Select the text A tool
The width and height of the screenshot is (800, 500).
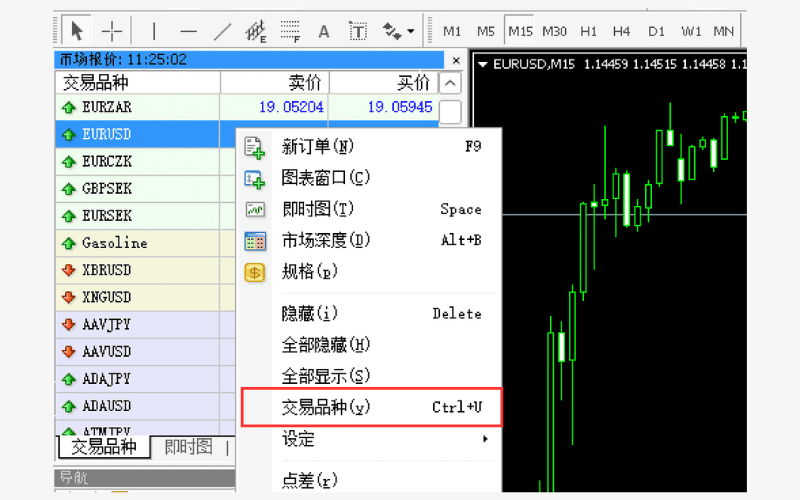pos(323,32)
